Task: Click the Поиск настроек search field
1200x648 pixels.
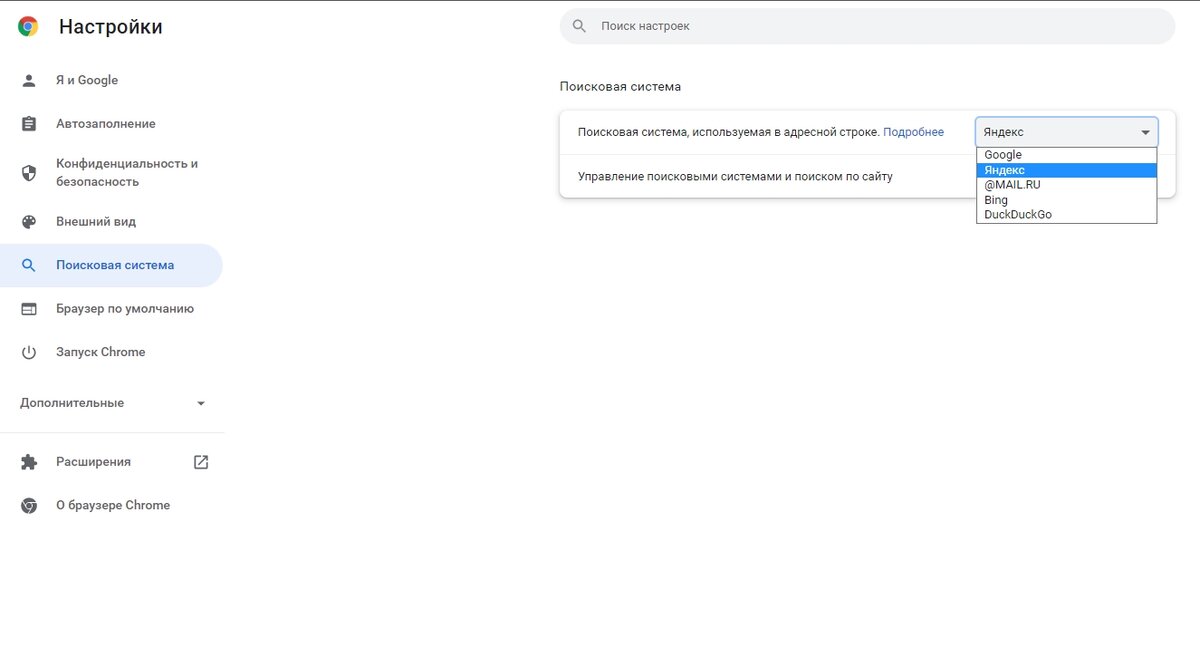Action: click(x=867, y=26)
